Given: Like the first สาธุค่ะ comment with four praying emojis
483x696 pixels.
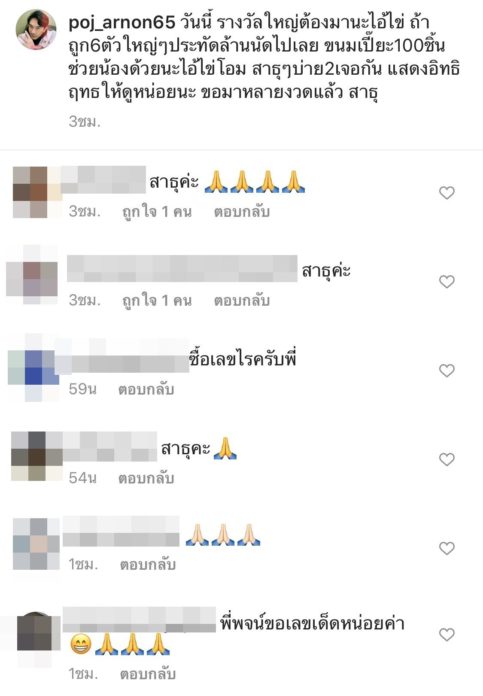Looking at the screenshot, I should click(x=447, y=193).
